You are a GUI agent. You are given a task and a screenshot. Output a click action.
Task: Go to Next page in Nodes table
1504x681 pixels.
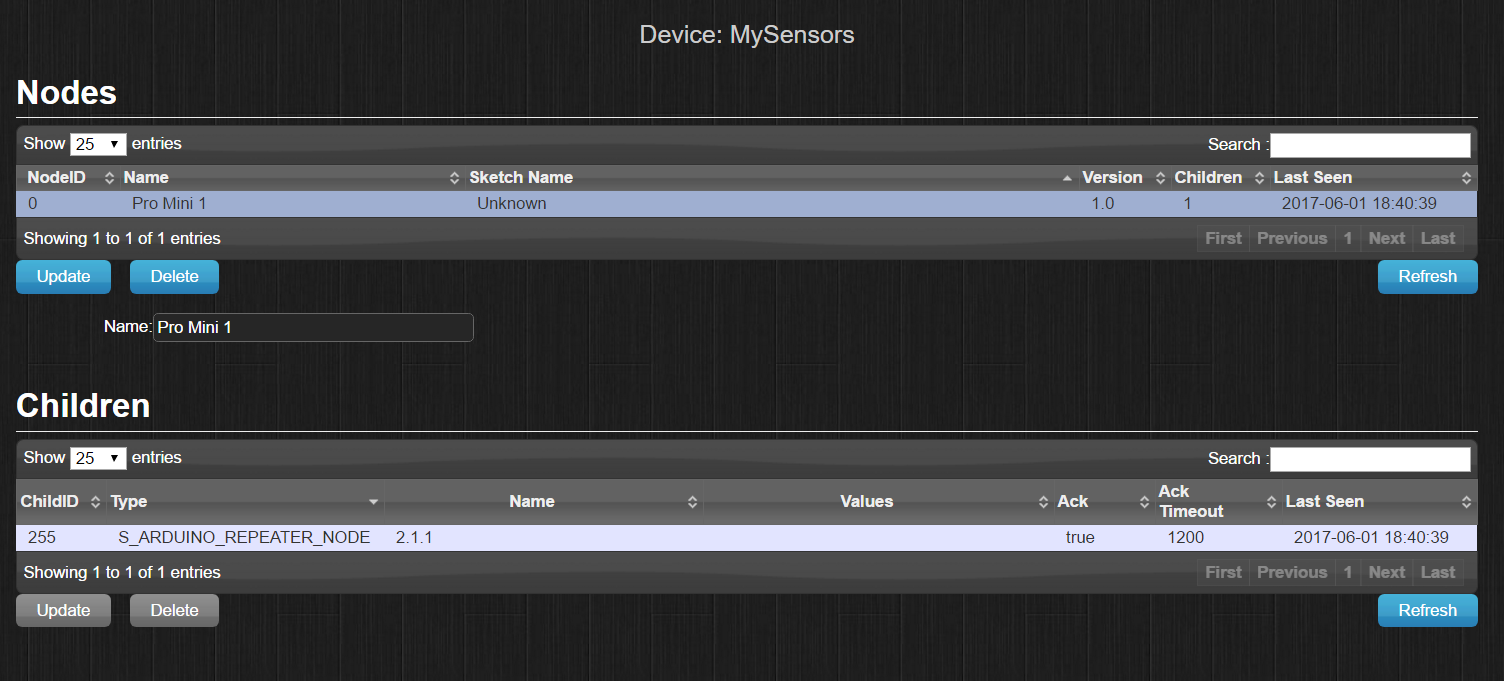click(1386, 239)
